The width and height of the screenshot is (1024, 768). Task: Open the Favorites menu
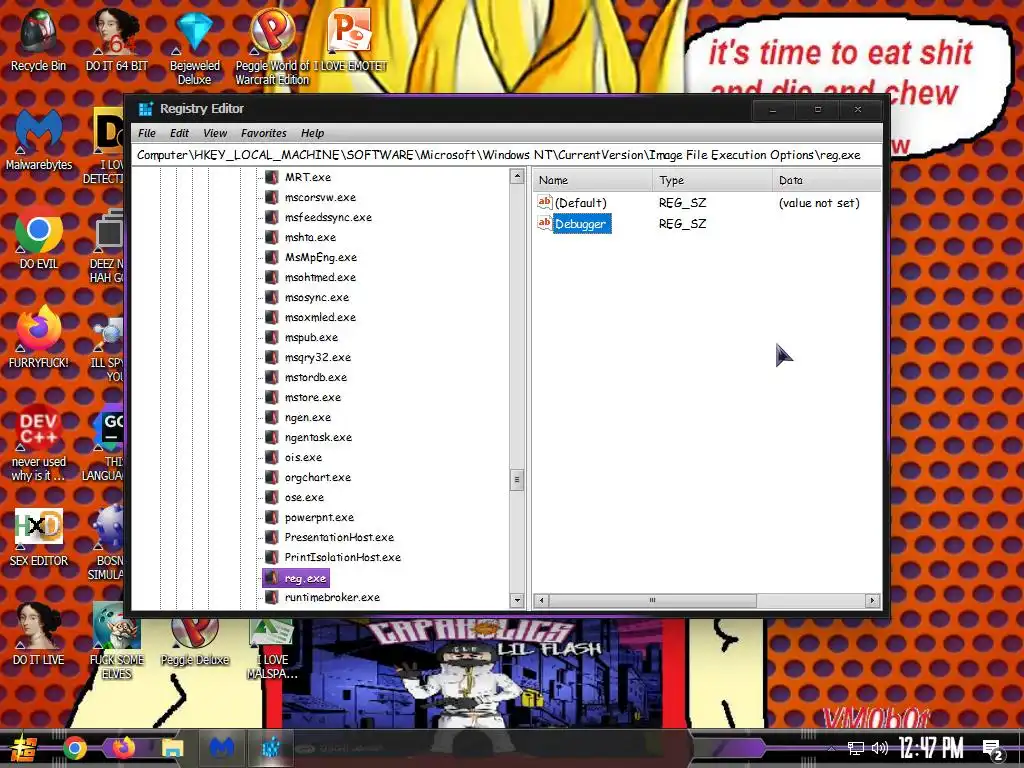pyautogui.click(x=263, y=133)
